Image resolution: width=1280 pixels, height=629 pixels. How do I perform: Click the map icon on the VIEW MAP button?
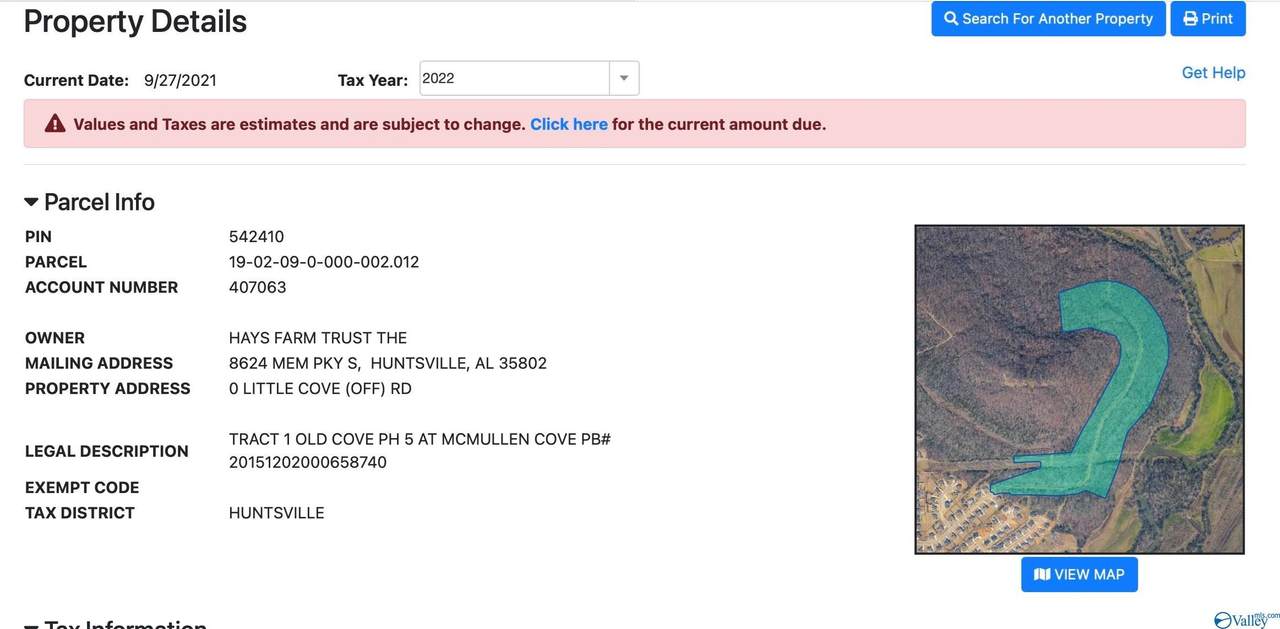point(1042,574)
